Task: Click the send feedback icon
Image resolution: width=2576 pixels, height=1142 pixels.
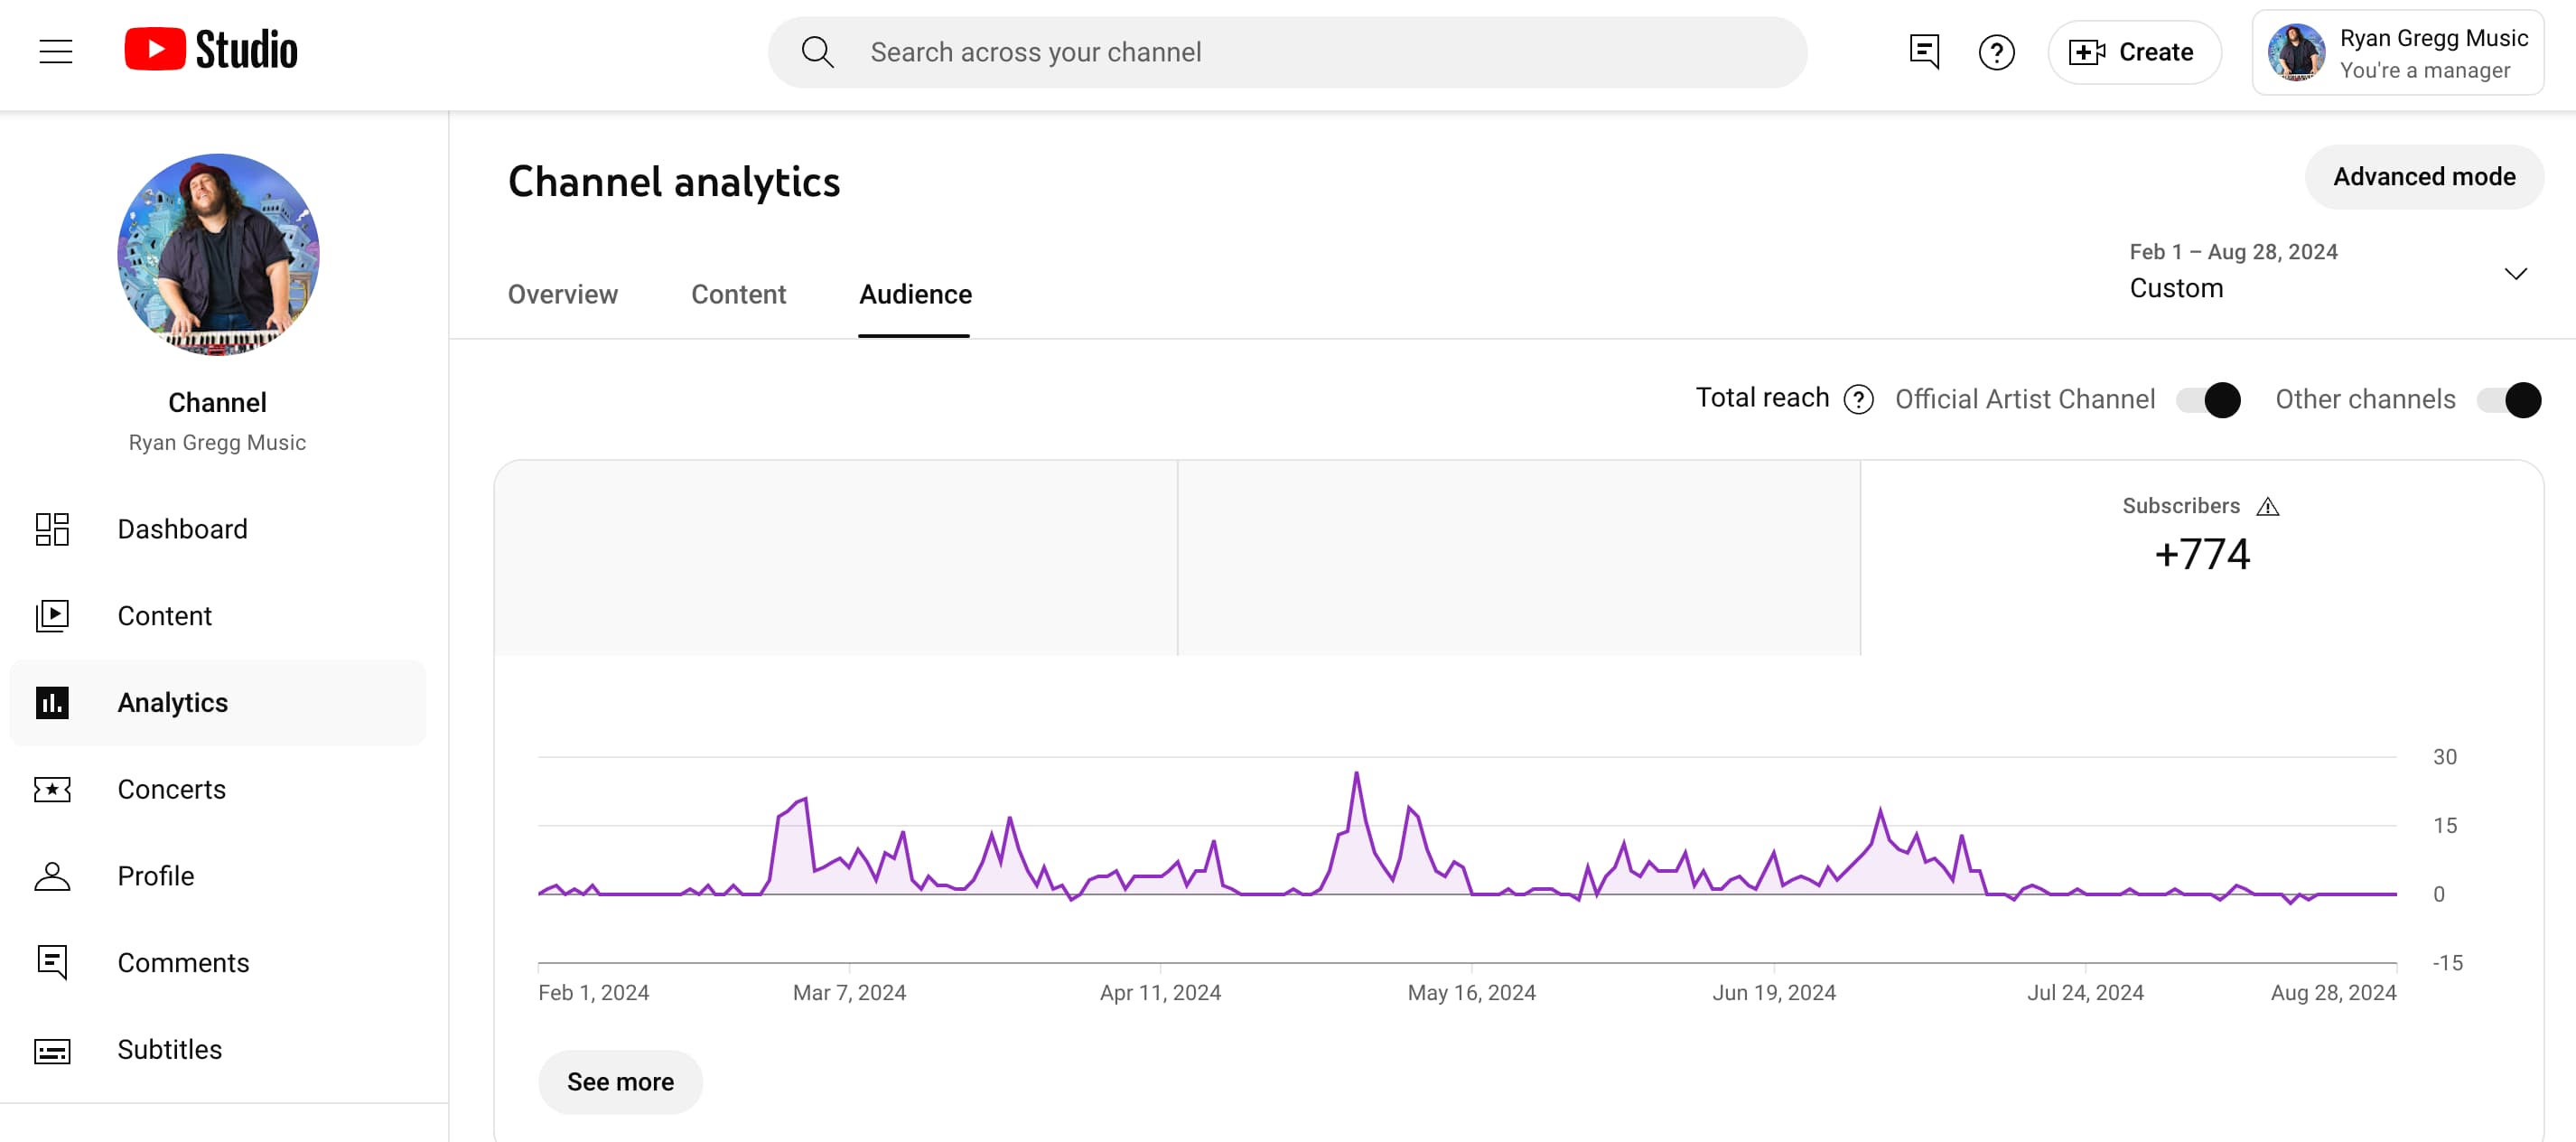Action: [x=1923, y=51]
